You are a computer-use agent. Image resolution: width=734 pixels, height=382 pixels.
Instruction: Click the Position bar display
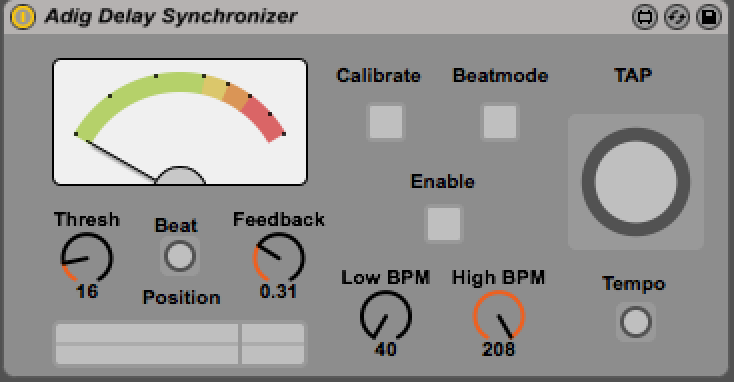180,343
